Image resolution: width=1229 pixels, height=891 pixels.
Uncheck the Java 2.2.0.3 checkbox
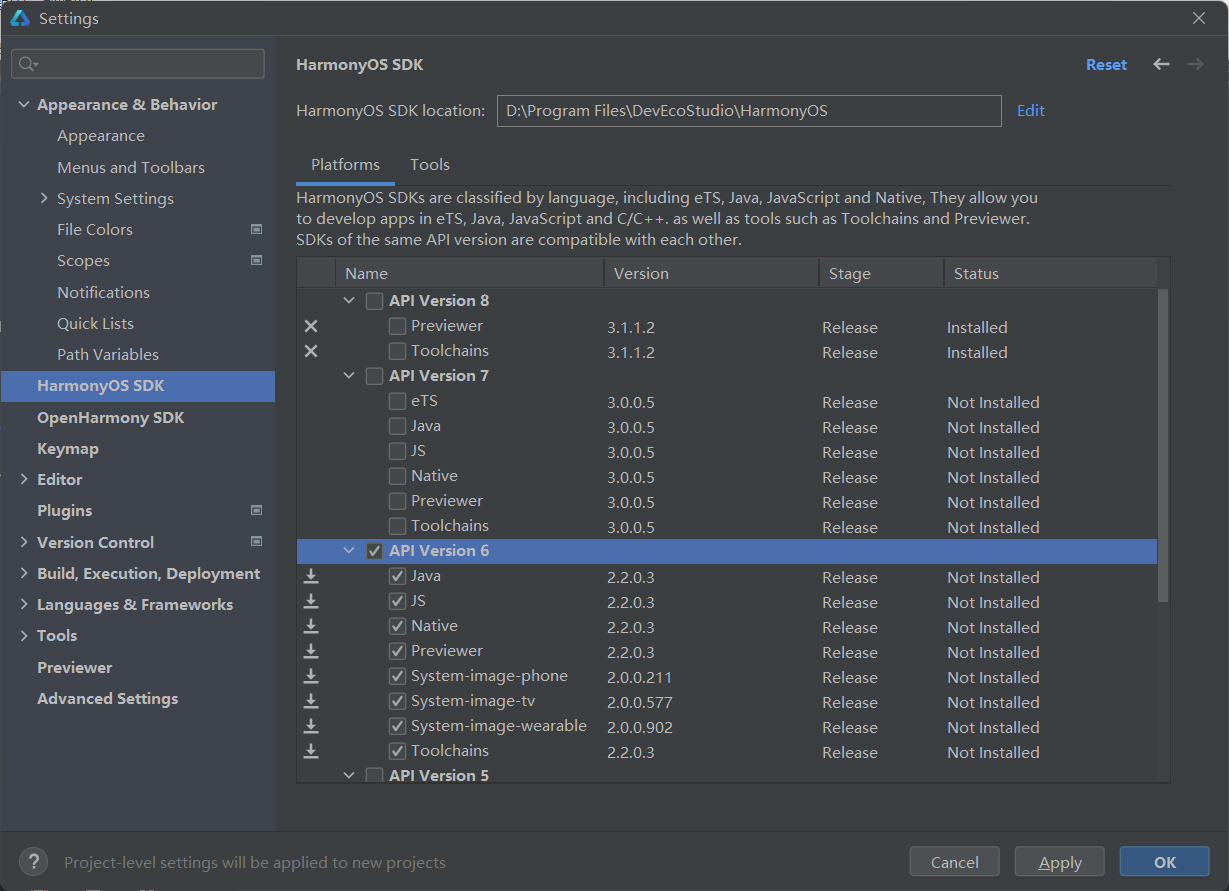point(397,576)
